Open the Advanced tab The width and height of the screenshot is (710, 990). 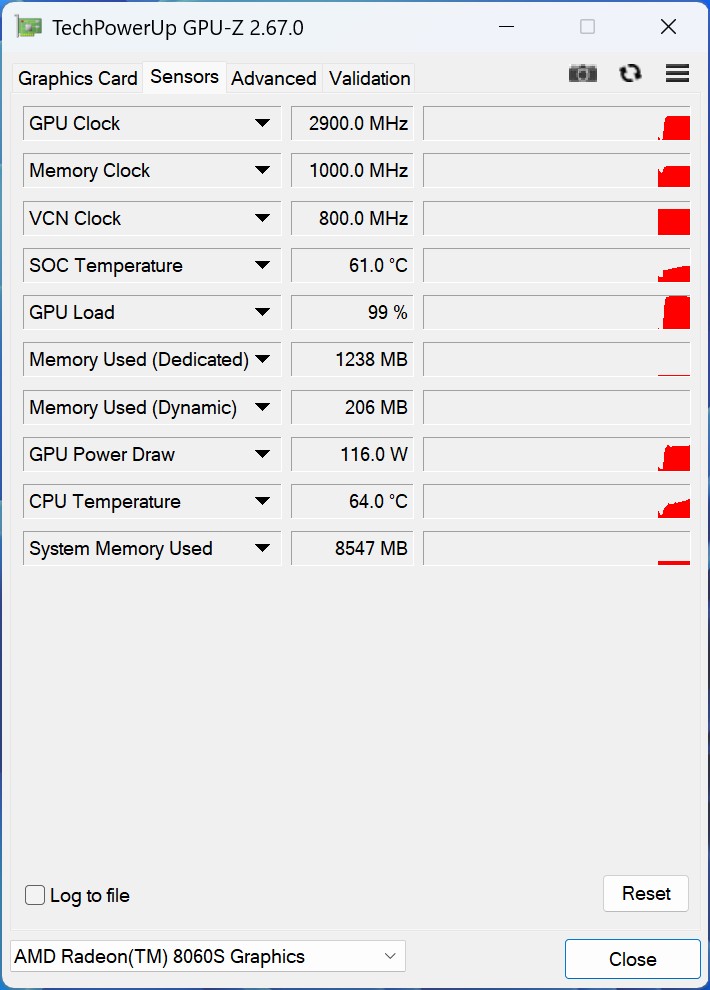coord(274,78)
